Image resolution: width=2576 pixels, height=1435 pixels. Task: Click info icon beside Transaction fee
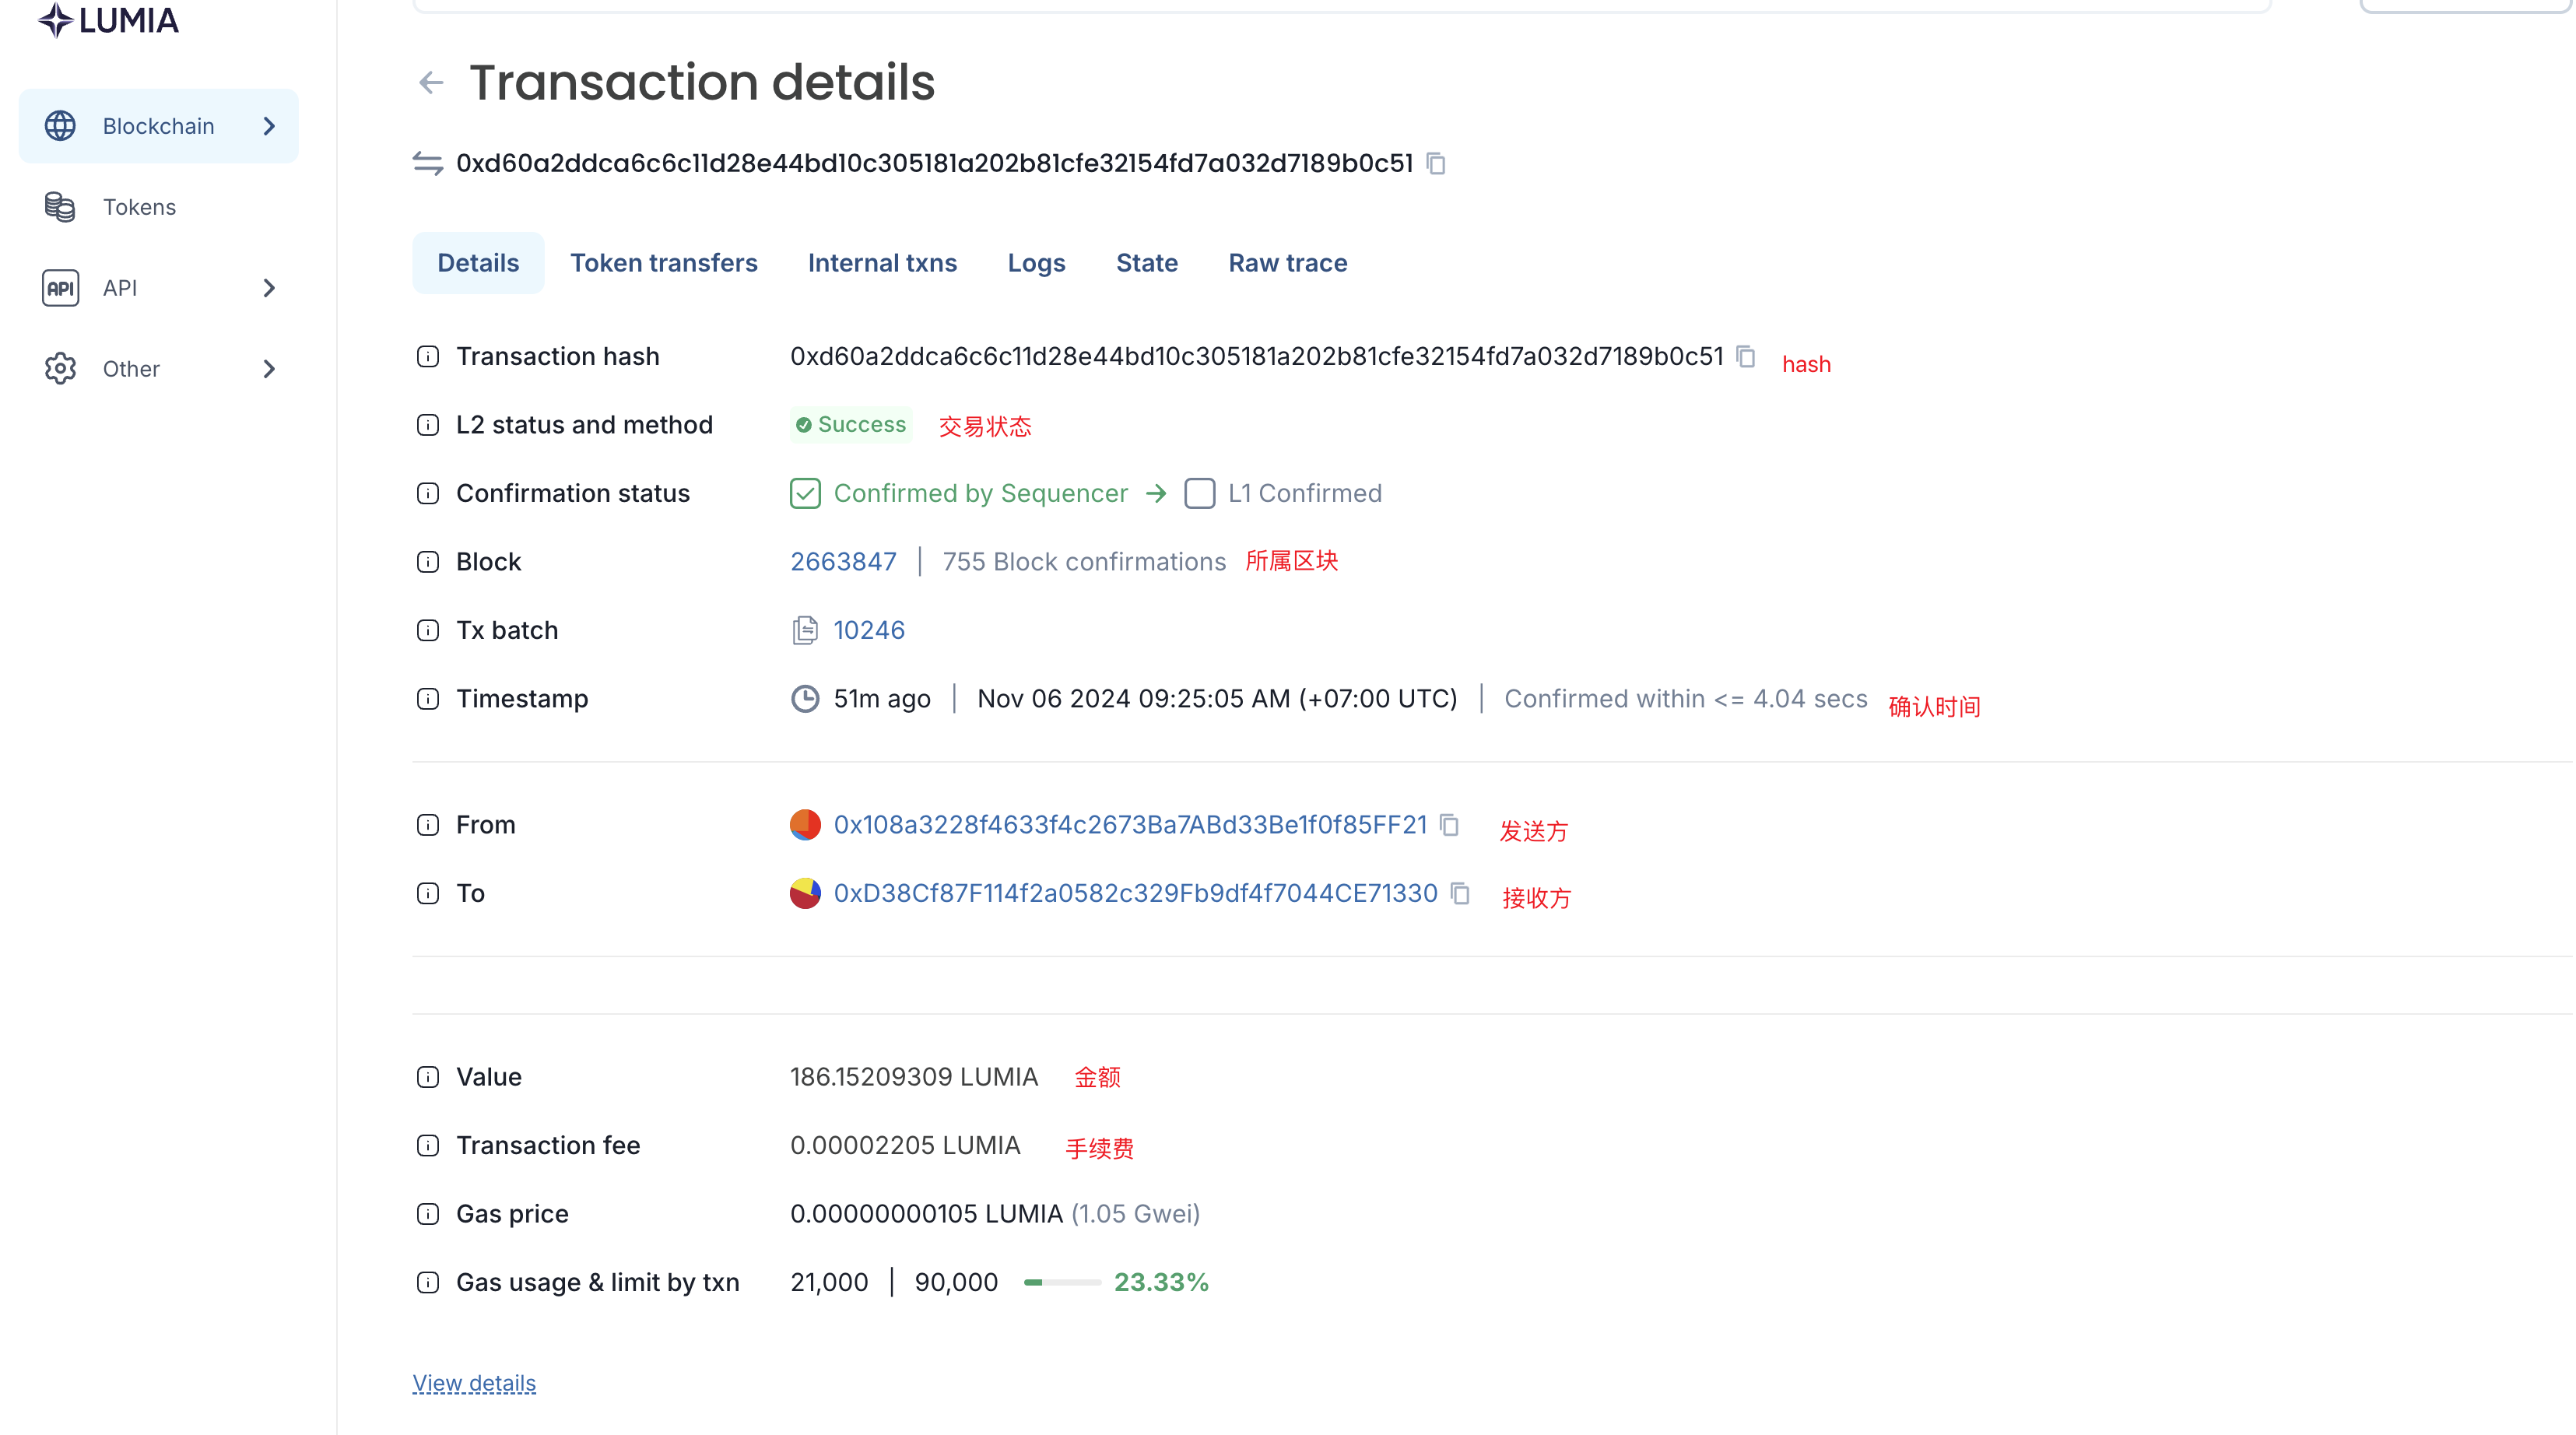click(x=428, y=1145)
